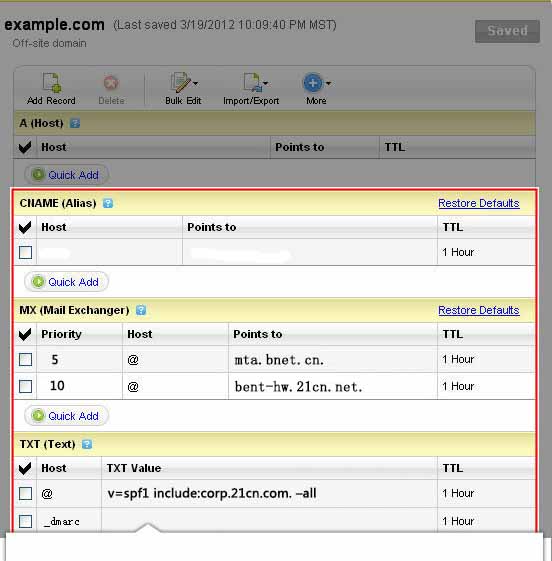The width and height of the screenshot is (552, 561).
Task: Click the Import/Export icon
Action: tap(252, 83)
